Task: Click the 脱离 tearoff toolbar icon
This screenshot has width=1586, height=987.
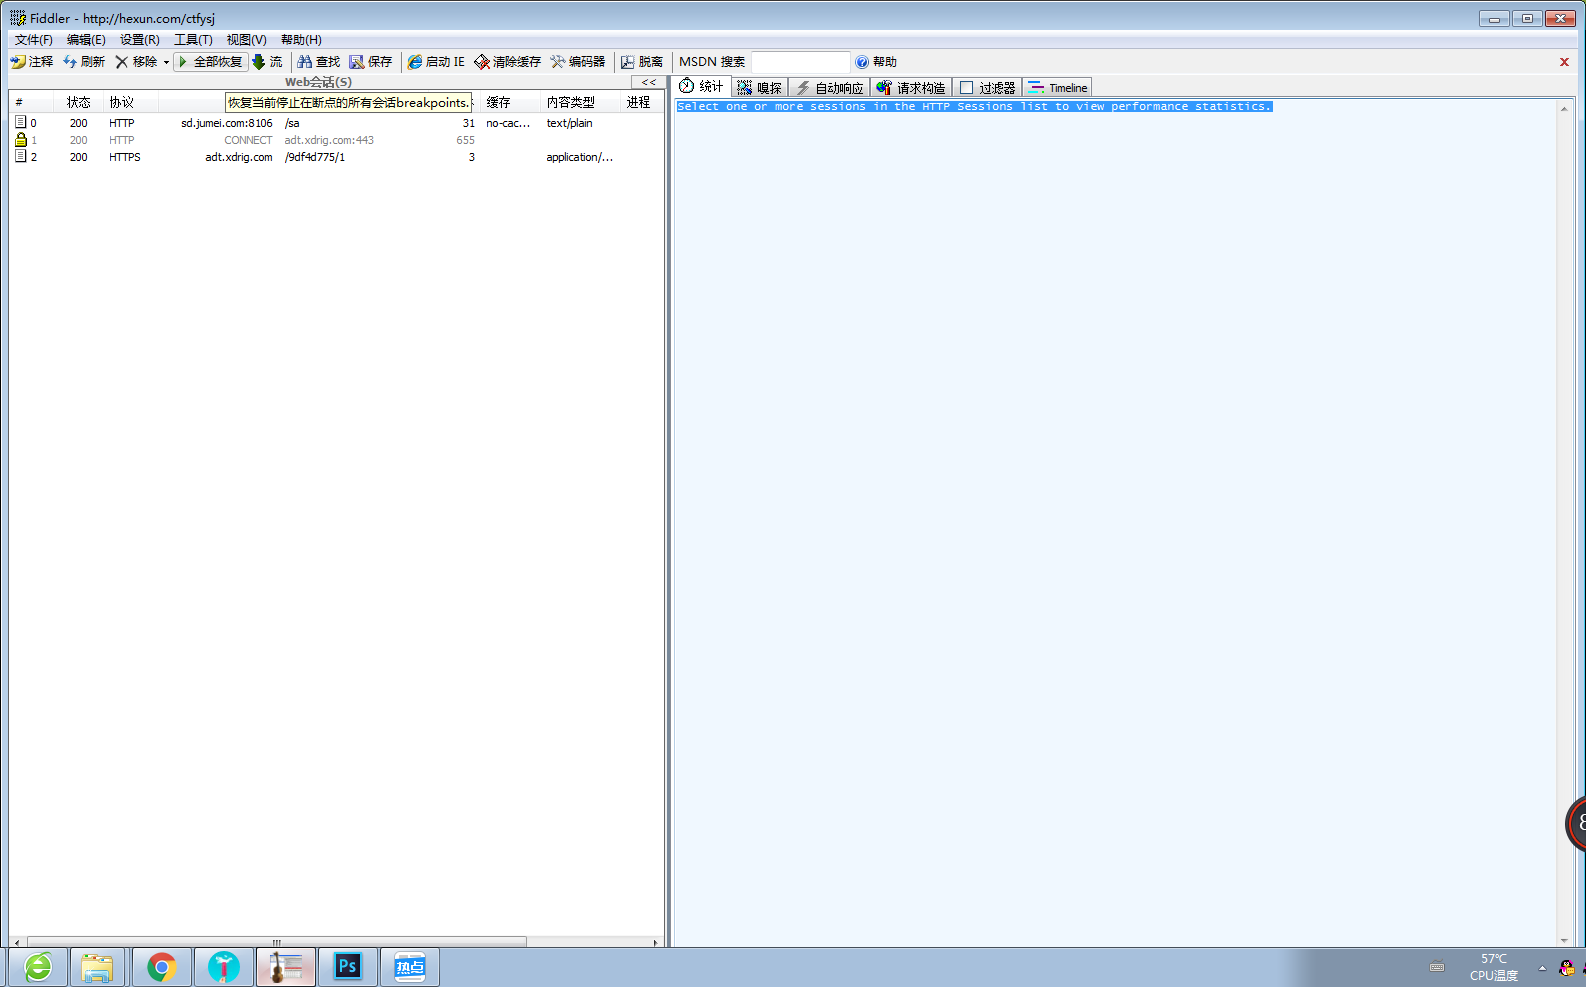Action: 628,62
